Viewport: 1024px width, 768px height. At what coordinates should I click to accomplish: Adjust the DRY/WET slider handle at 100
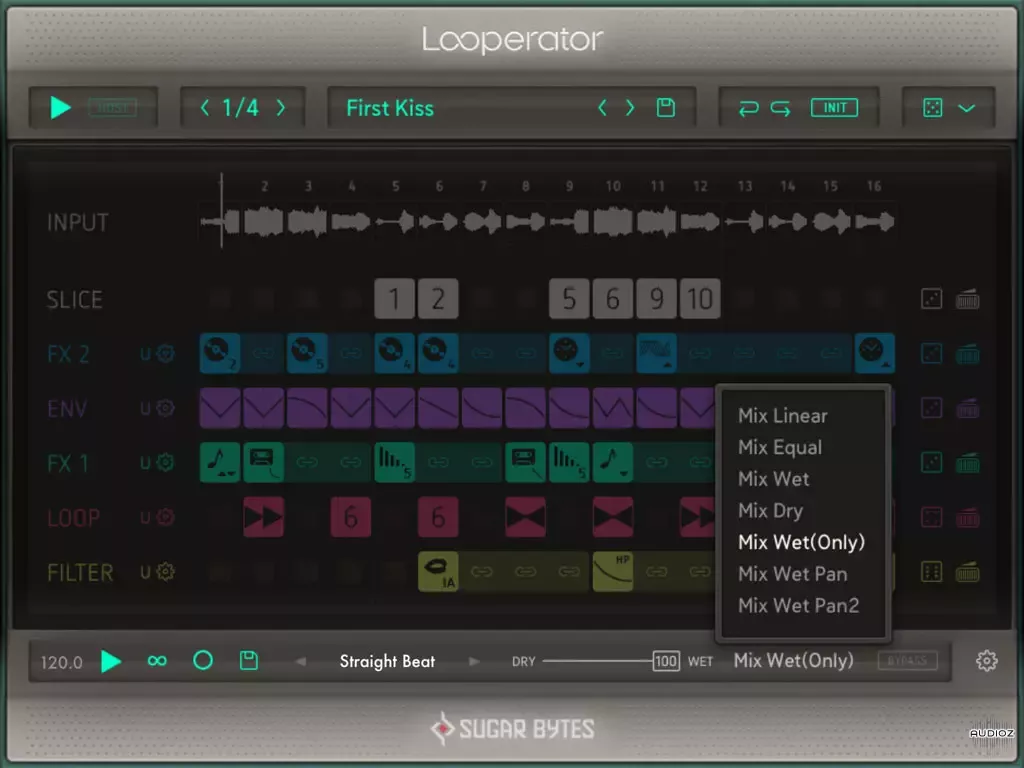pos(665,661)
